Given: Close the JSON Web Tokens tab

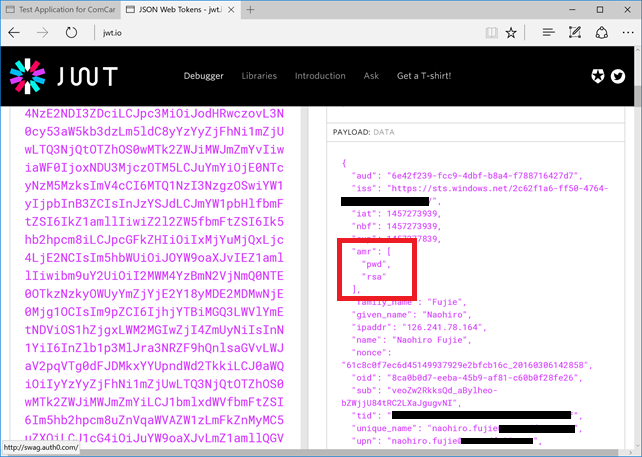Looking at the screenshot, I should (231, 10).
